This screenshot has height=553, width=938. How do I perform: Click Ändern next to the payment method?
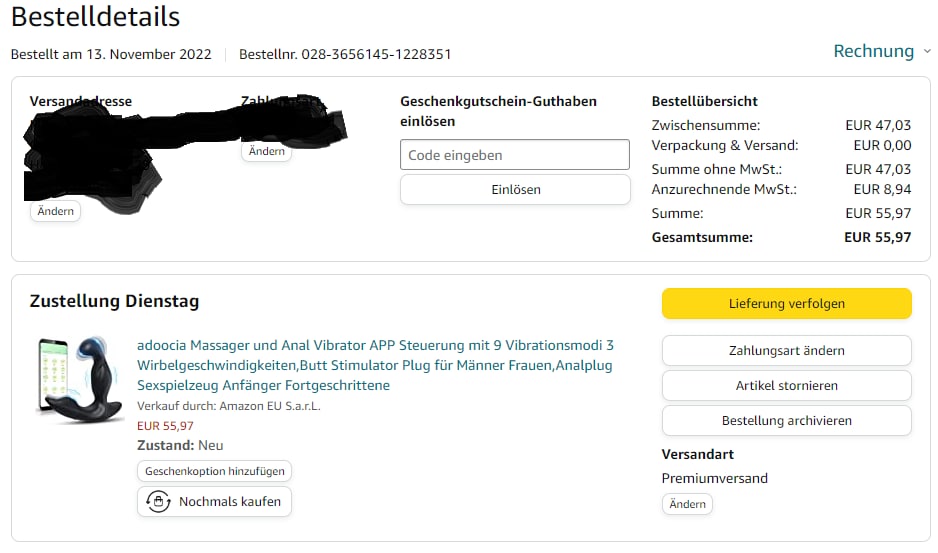(x=266, y=151)
